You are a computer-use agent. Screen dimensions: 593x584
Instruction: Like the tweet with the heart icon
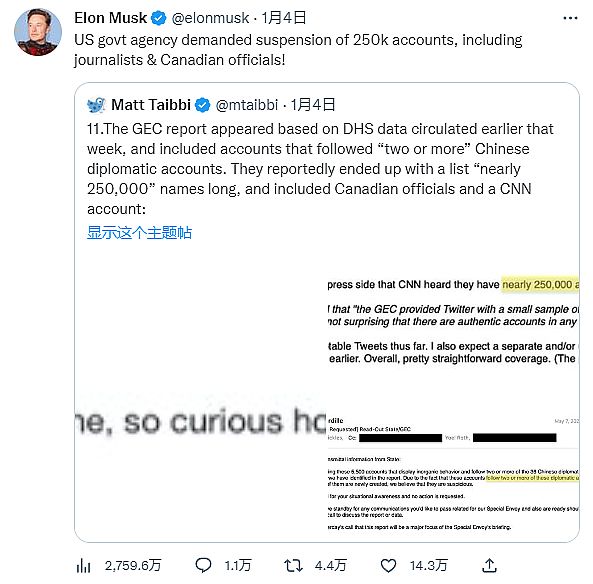click(x=388, y=566)
